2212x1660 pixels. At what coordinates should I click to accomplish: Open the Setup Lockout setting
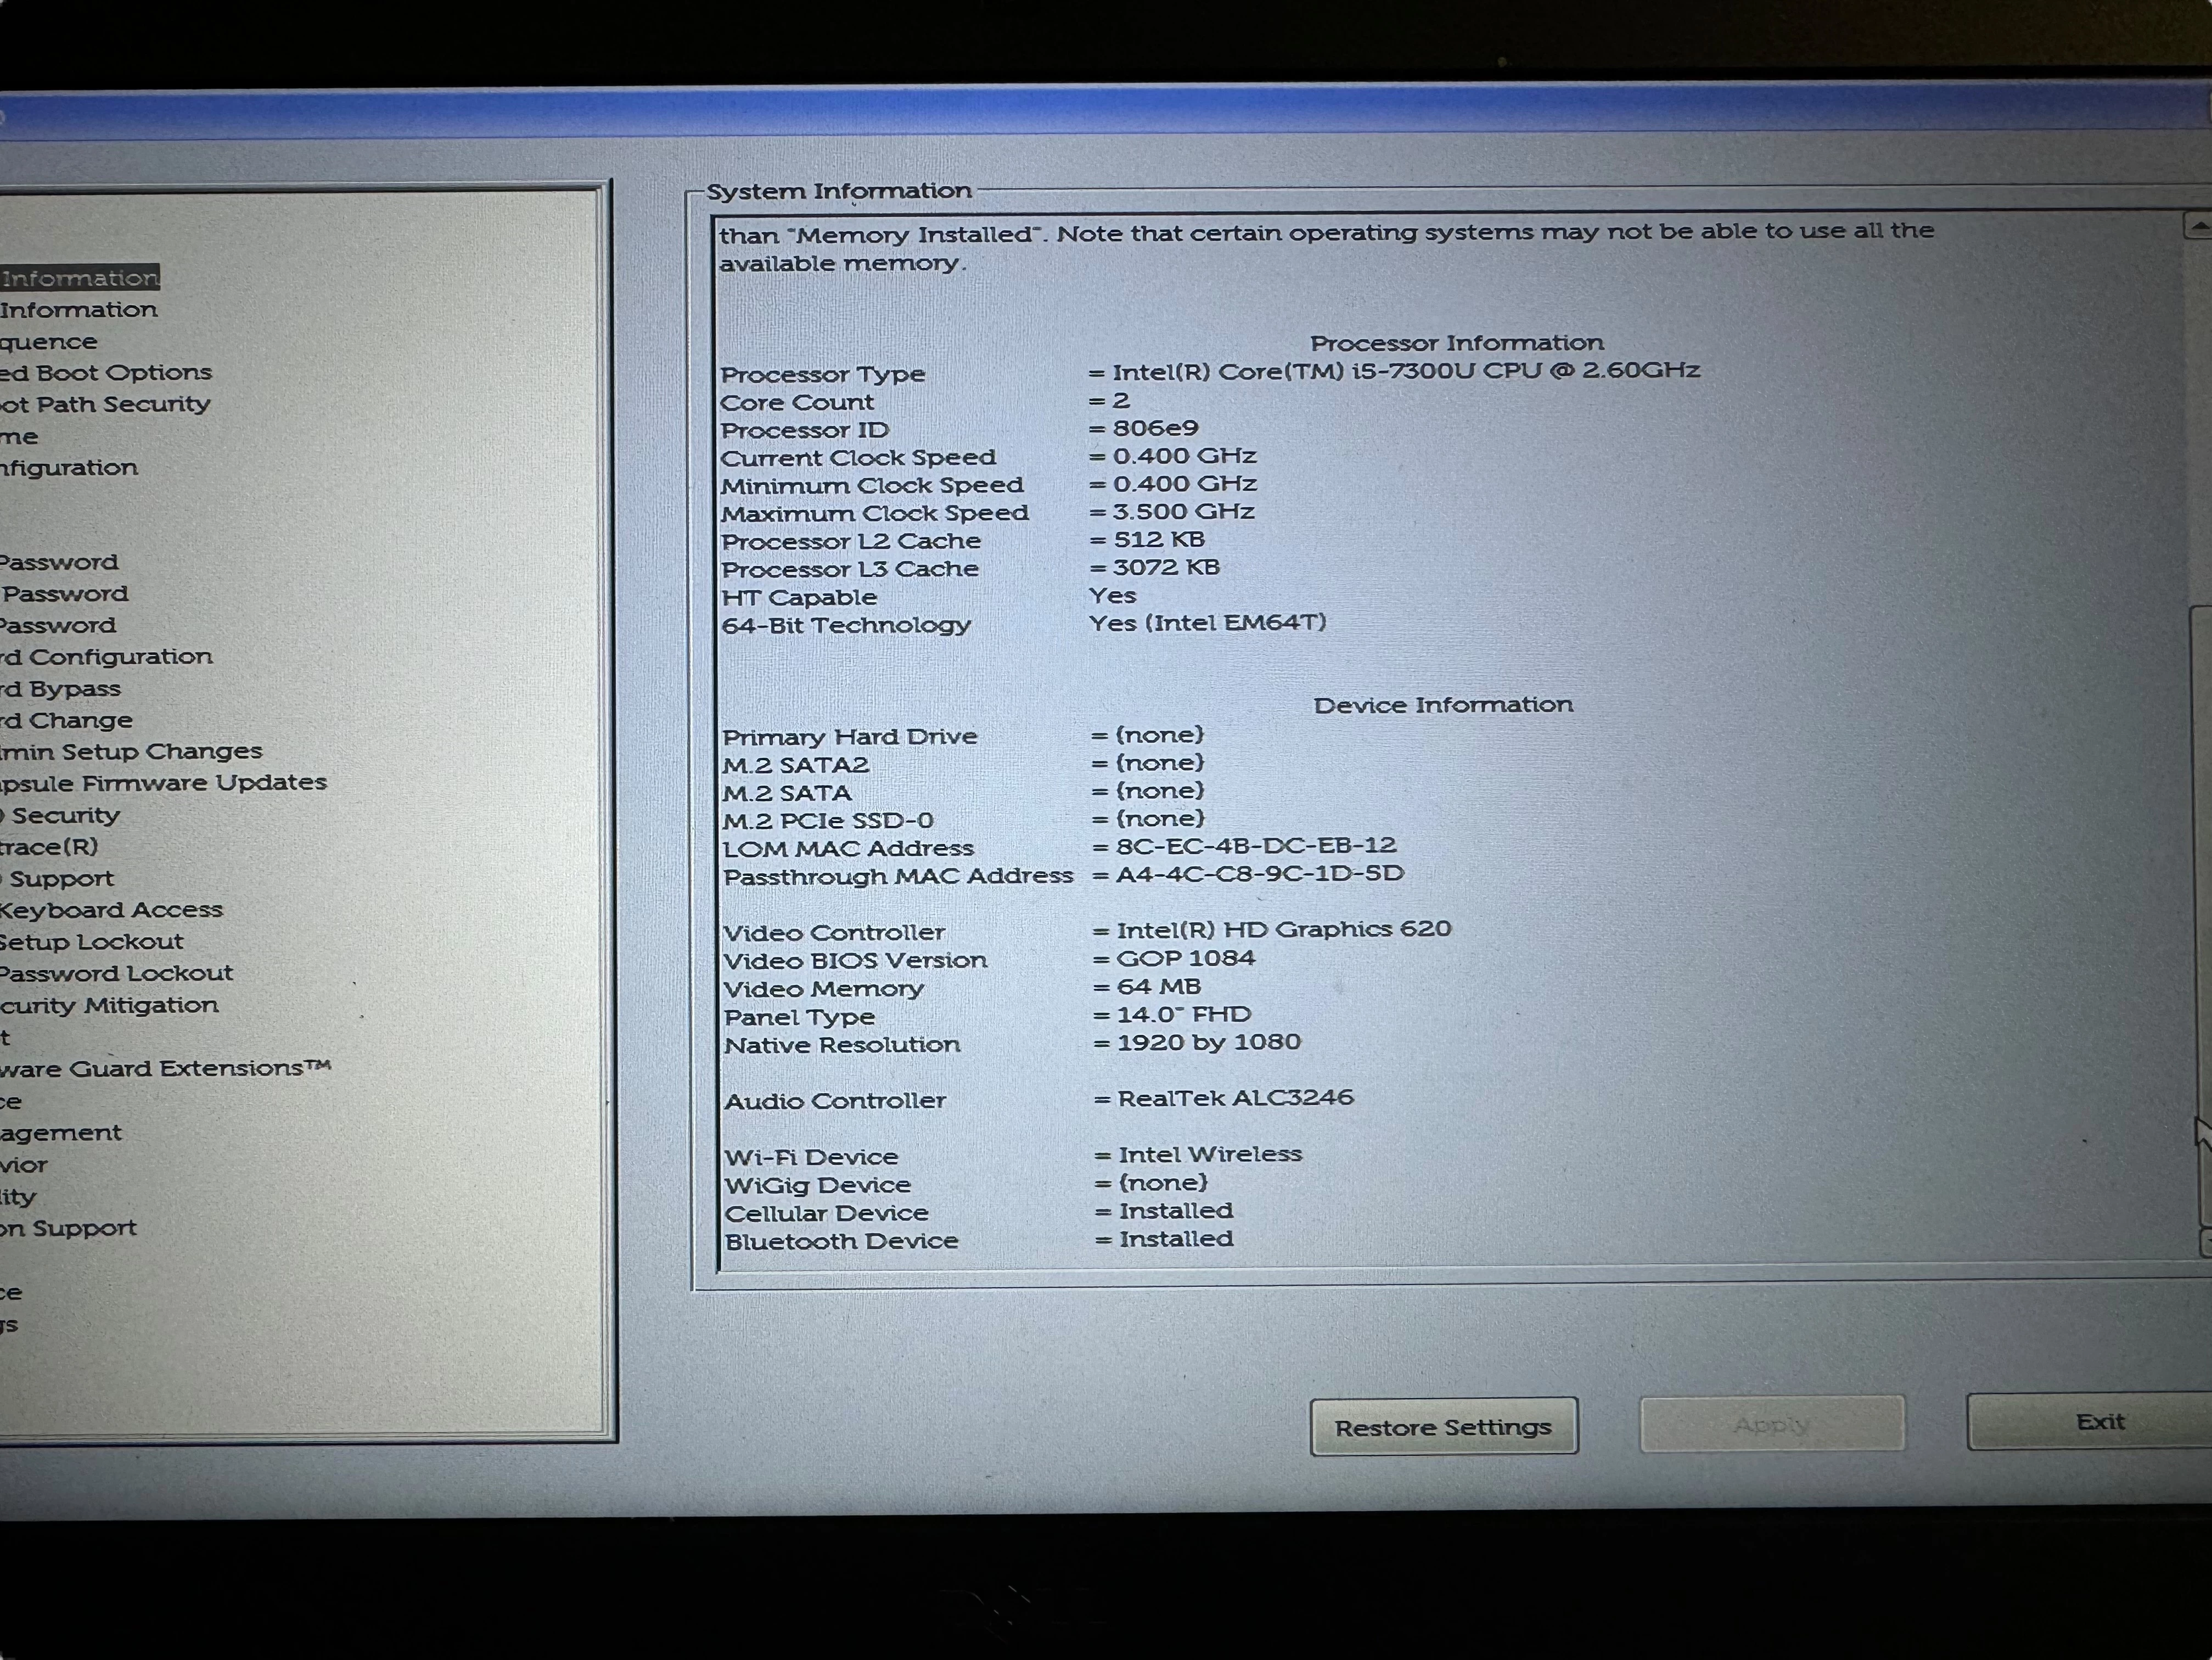click(90, 941)
